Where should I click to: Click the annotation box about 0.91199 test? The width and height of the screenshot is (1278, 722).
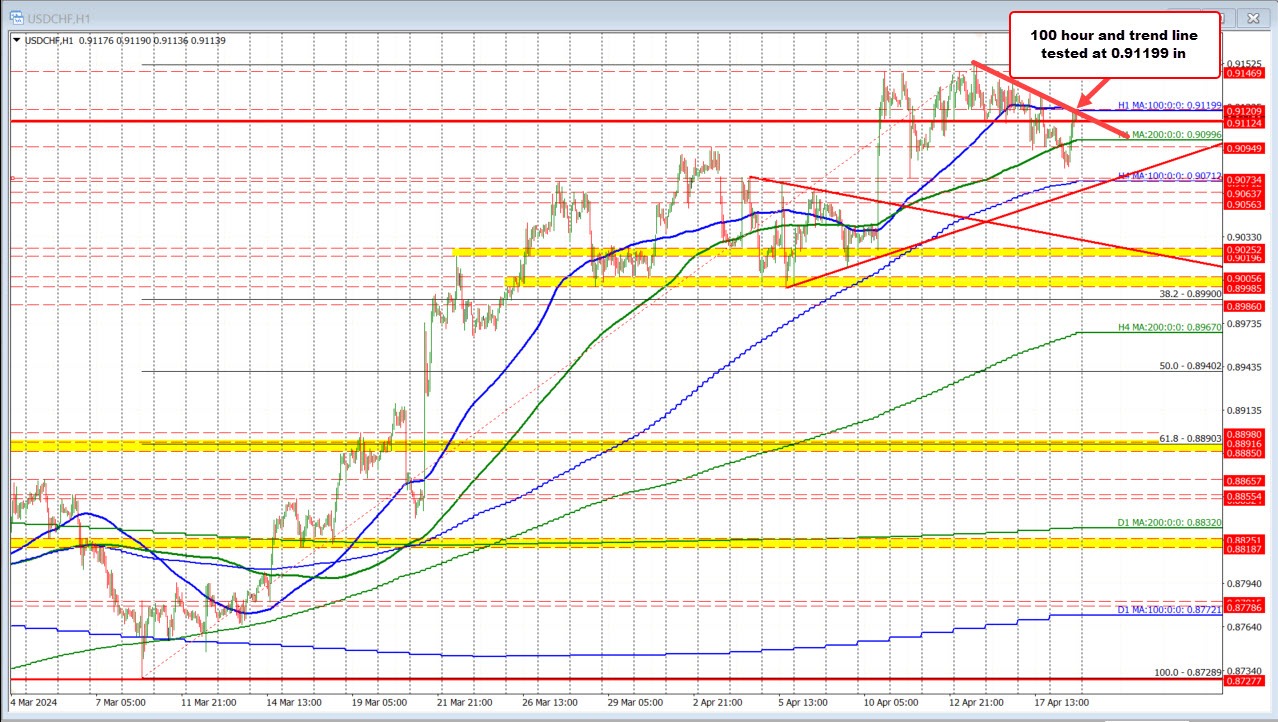tap(1114, 45)
